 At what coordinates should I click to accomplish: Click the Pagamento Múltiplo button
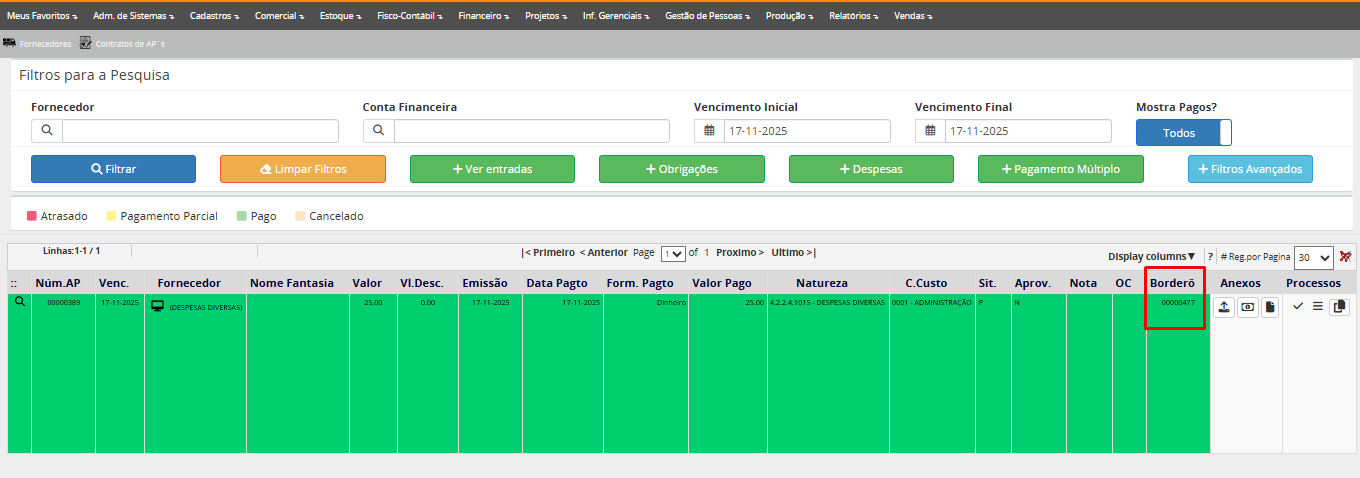coord(1060,169)
